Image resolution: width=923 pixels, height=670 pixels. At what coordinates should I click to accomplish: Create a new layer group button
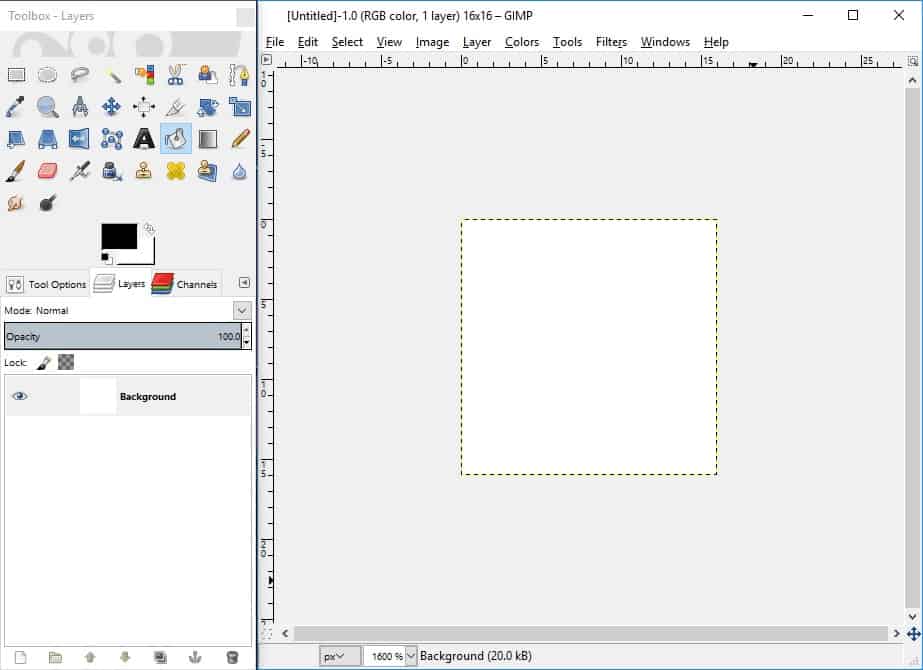click(x=55, y=657)
